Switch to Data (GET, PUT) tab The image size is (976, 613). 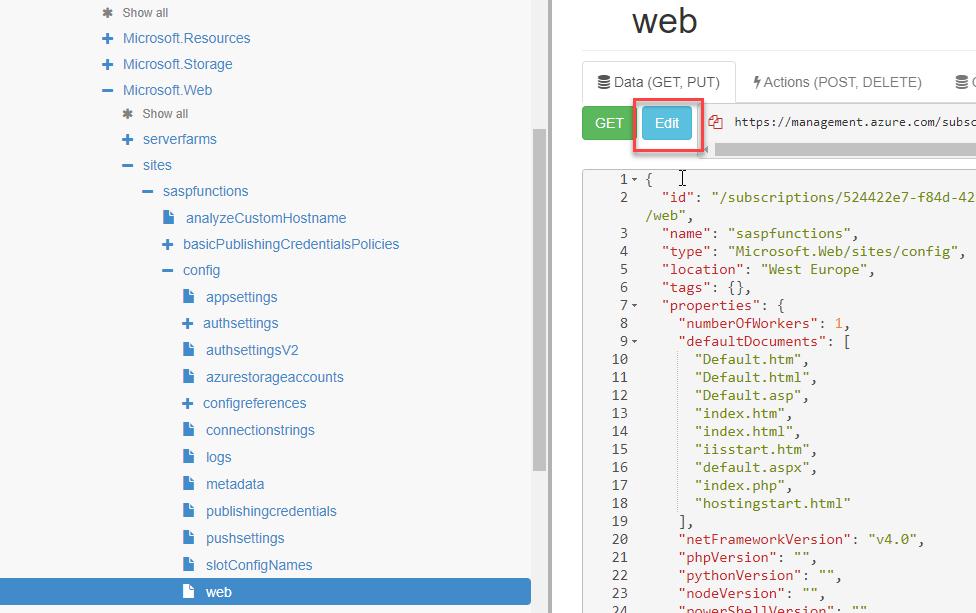pos(659,82)
